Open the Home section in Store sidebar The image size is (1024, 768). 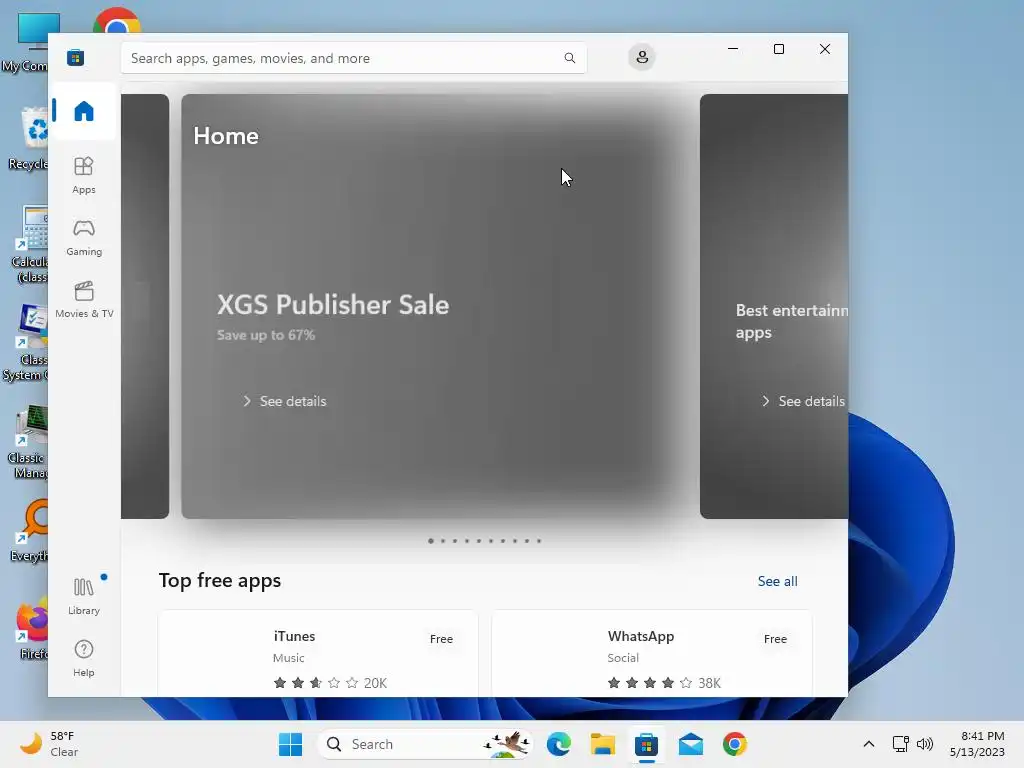click(84, 111)
